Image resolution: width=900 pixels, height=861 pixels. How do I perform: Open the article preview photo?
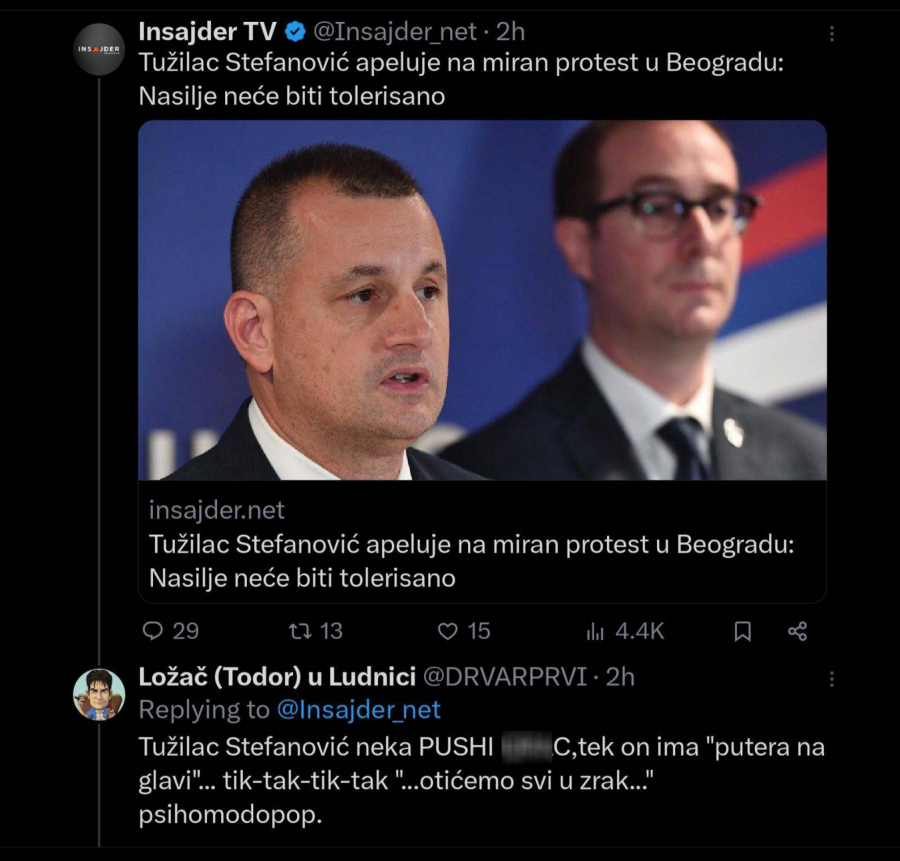pos(482,300)
